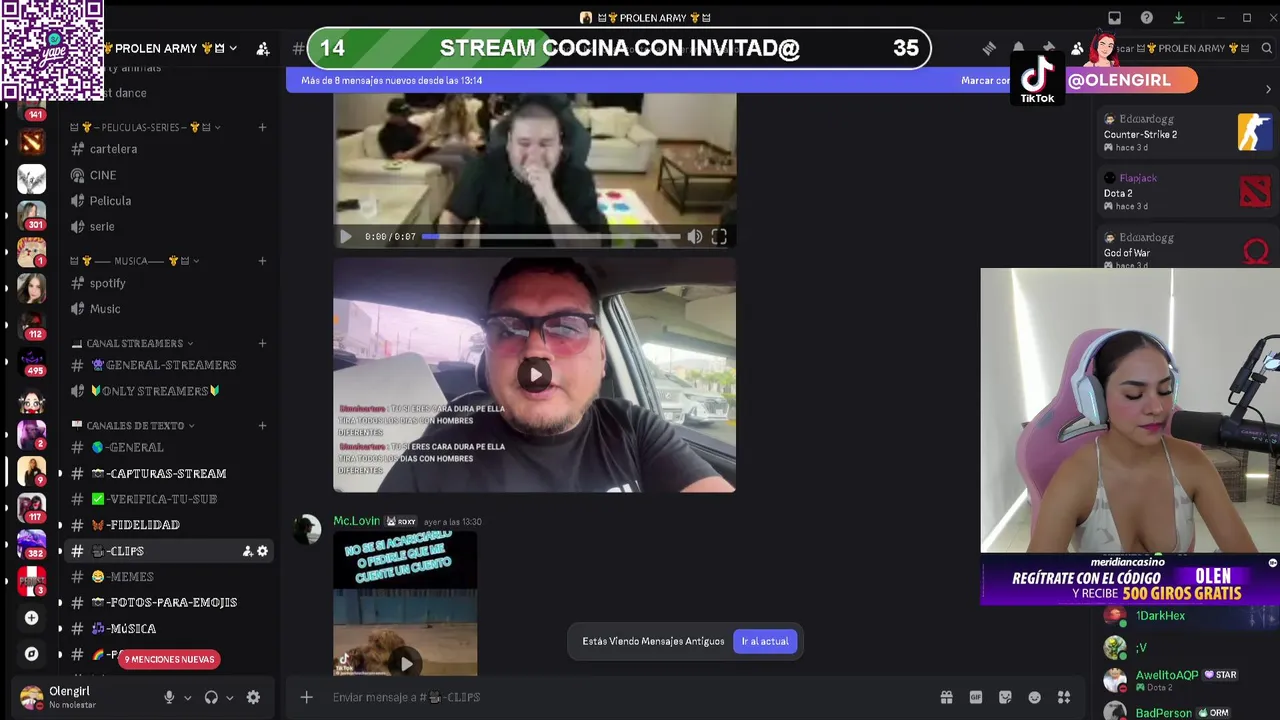
Task: Collapse the CANALES DE TEXTO category
Action: coord(133,425)
